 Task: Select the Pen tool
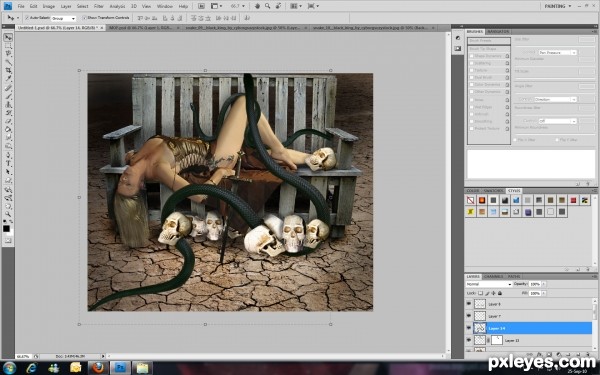pos(8,155)
